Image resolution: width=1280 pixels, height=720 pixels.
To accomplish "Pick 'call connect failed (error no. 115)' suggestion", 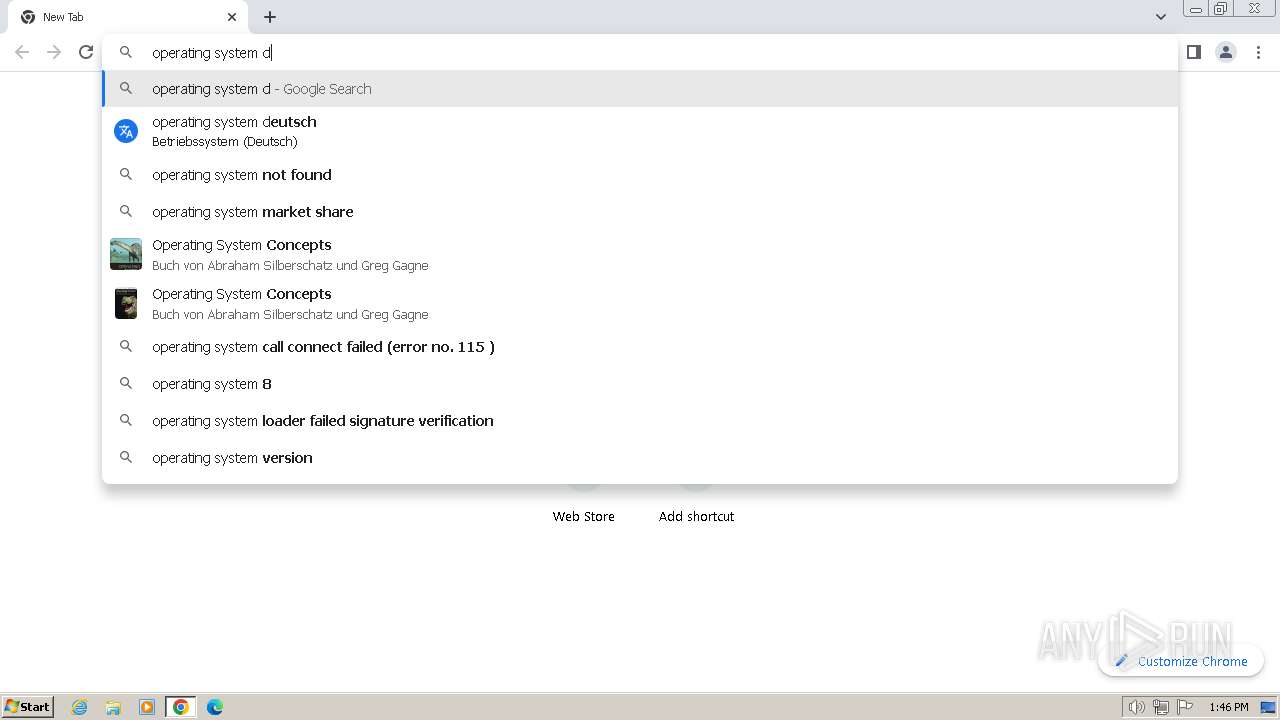I will click(x=640, y=346).
